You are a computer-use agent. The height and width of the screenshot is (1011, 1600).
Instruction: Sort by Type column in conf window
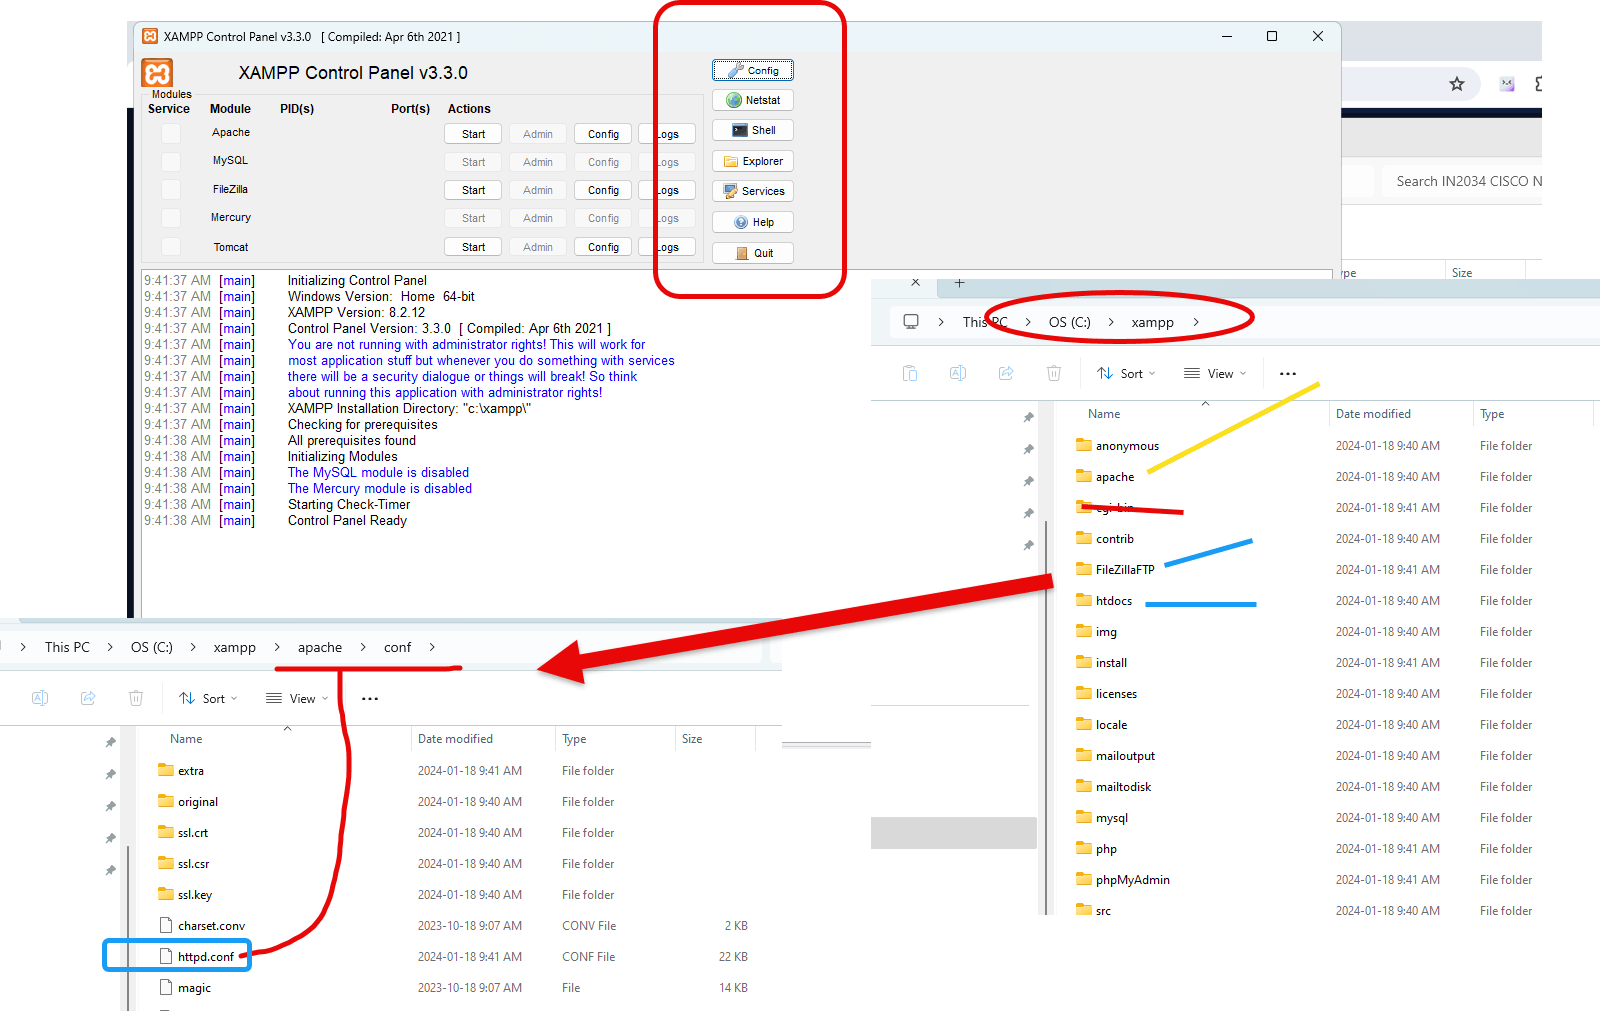[x=574, y=739]
